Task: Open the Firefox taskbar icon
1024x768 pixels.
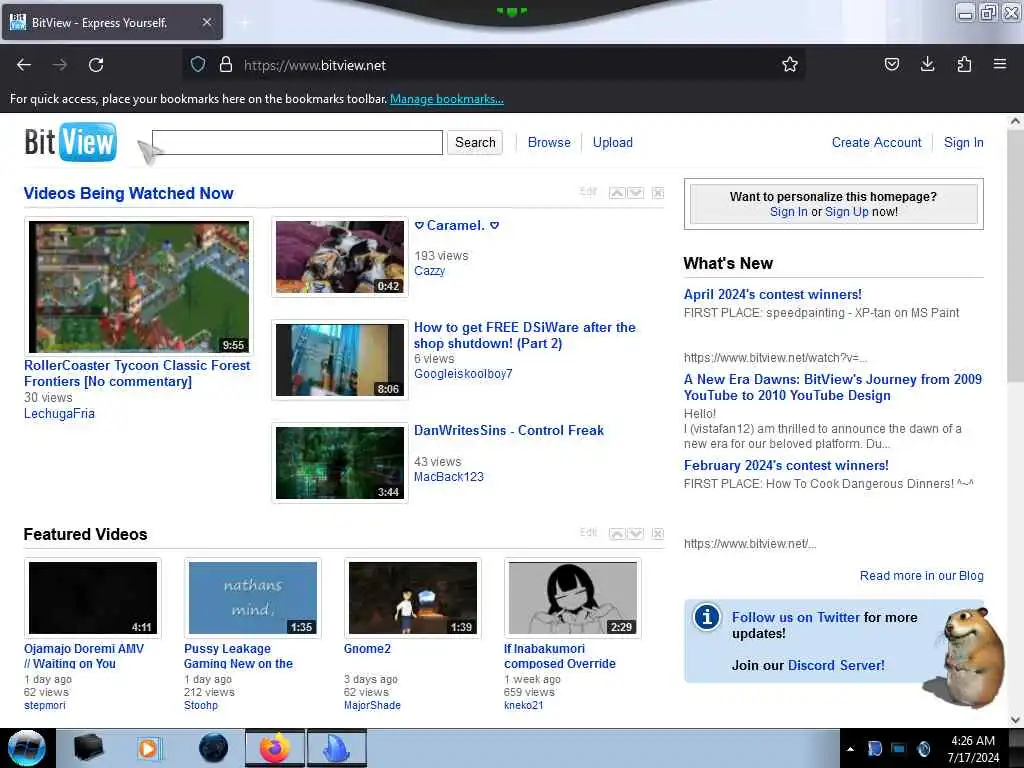Action: 275,748
